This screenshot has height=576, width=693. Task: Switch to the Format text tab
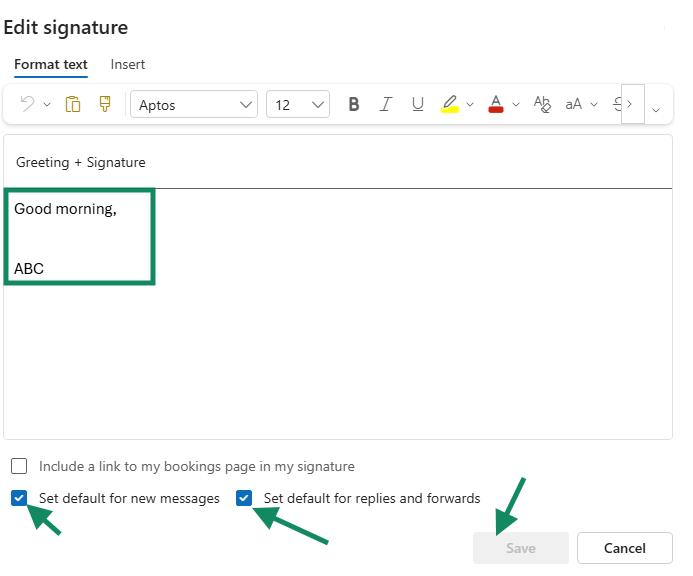(x=51, y=65)
